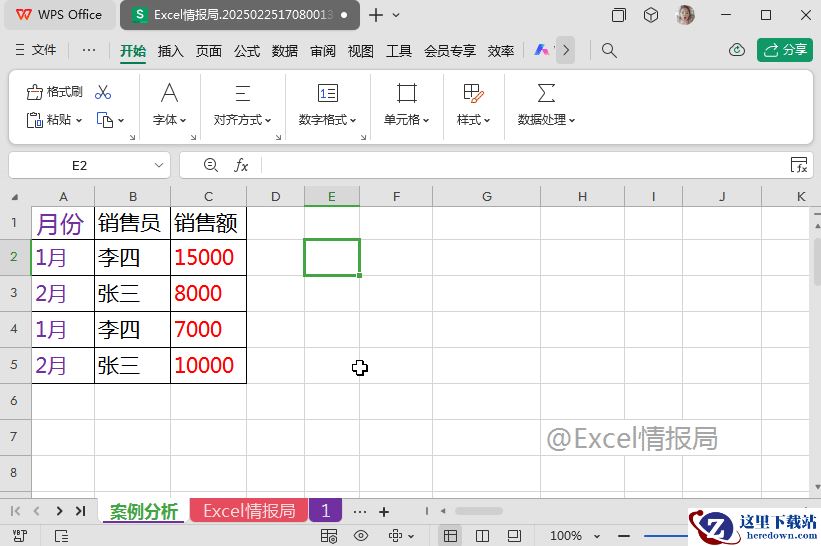
Task: Click the formula bar input area
Action: coord(524,165)
